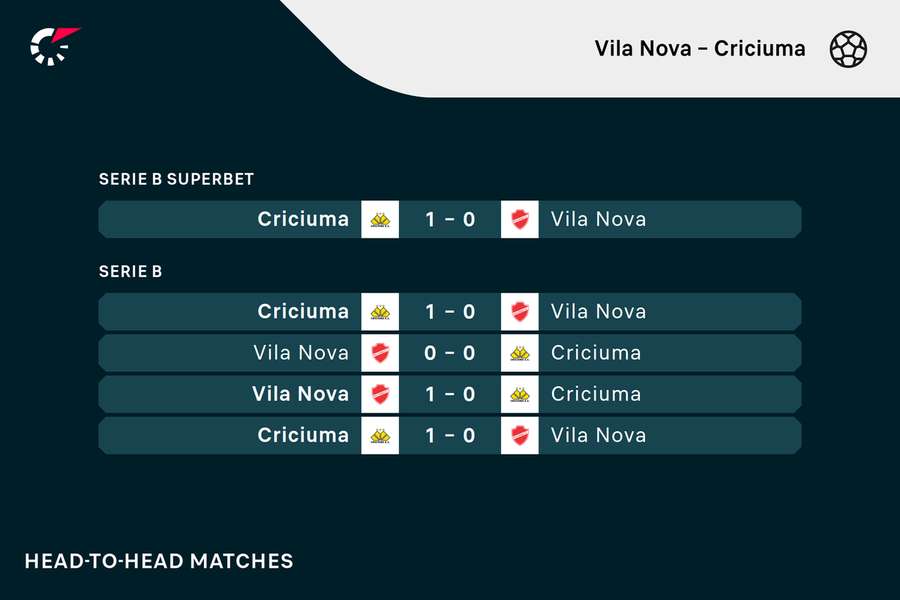Screen dimensions: 900x600
Task: Click Vila Nova crest in the bottom match row
Action: [520, 435]
